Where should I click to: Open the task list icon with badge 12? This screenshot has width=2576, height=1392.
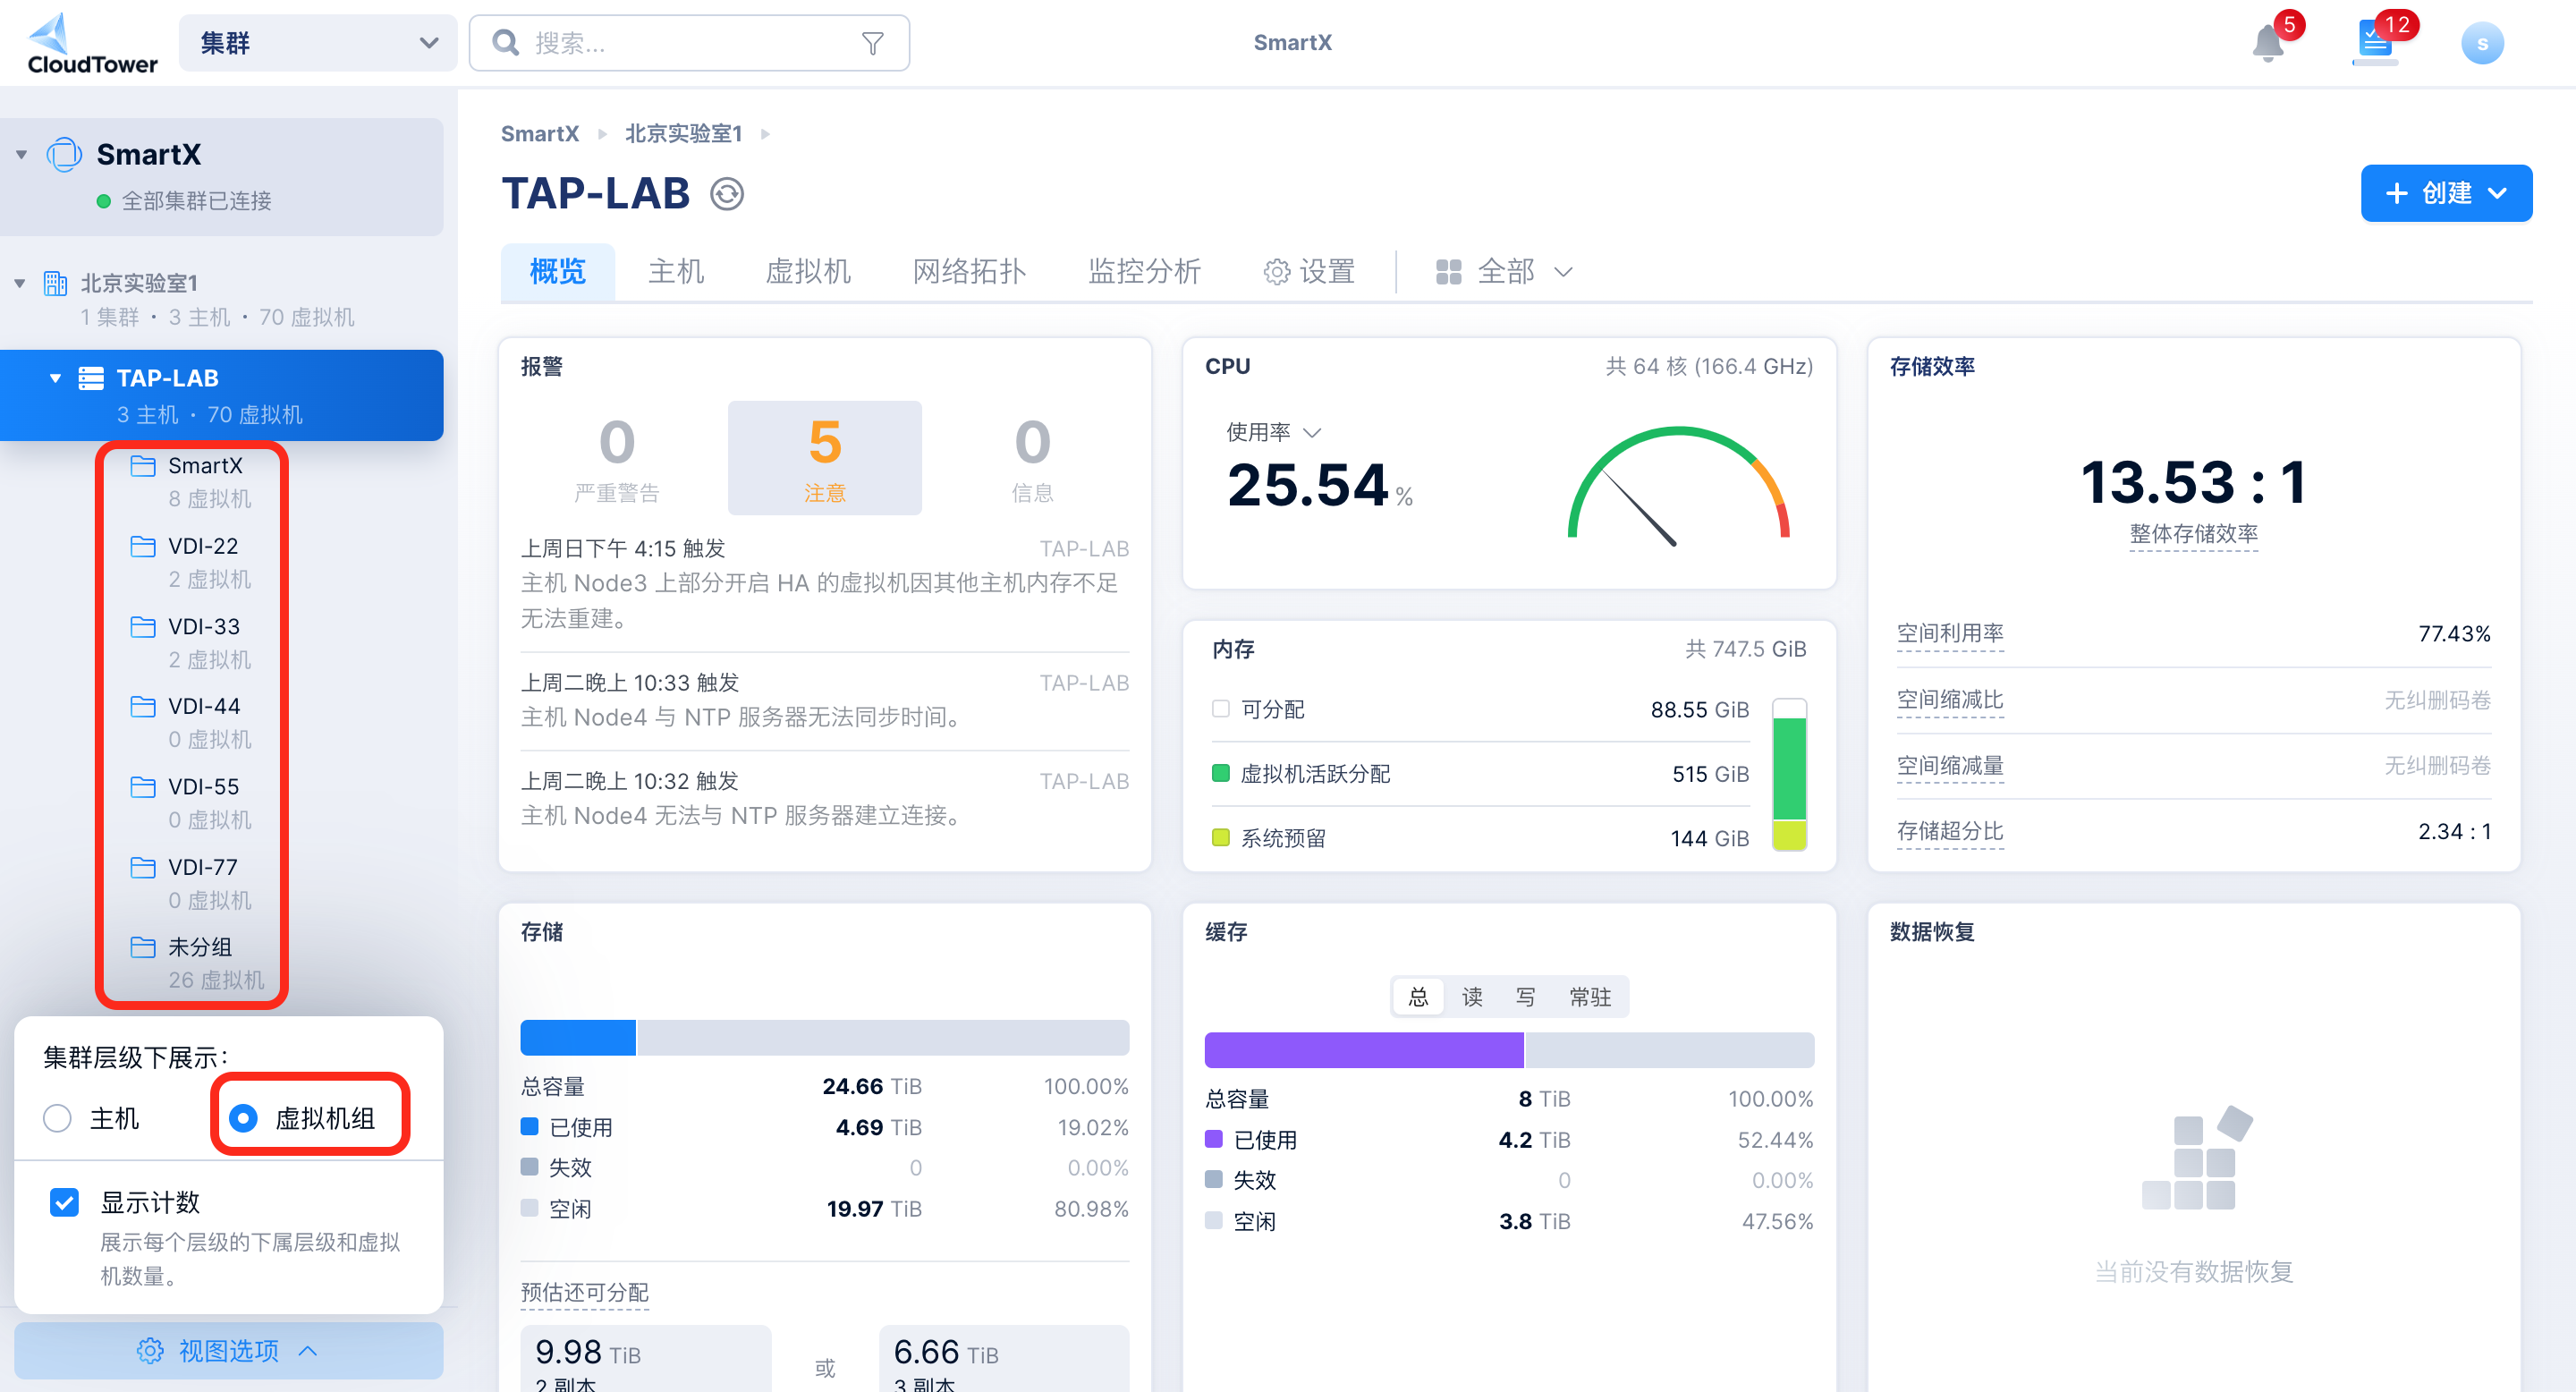pyautogui.click(x=2375, y=43)
